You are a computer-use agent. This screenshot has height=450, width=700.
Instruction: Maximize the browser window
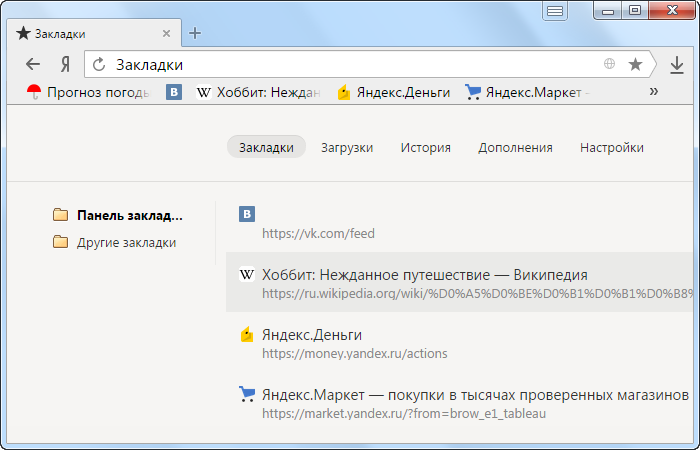(x=635, y=11)
